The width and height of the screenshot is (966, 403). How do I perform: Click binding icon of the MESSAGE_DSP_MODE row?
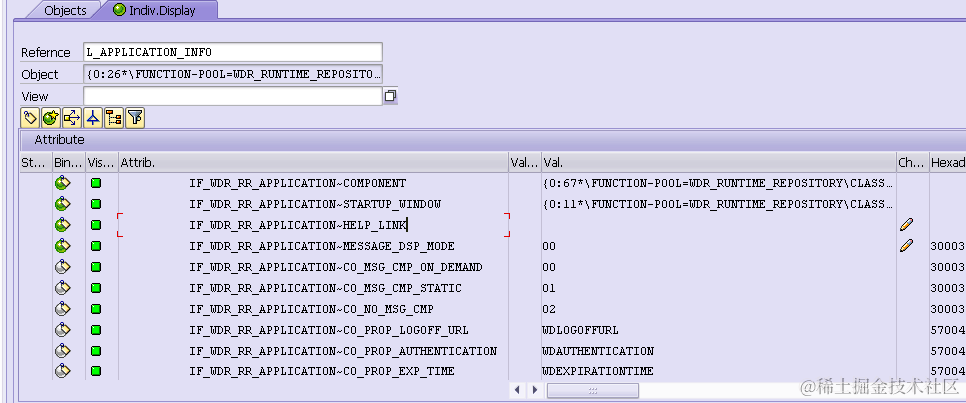coord(62,246)
